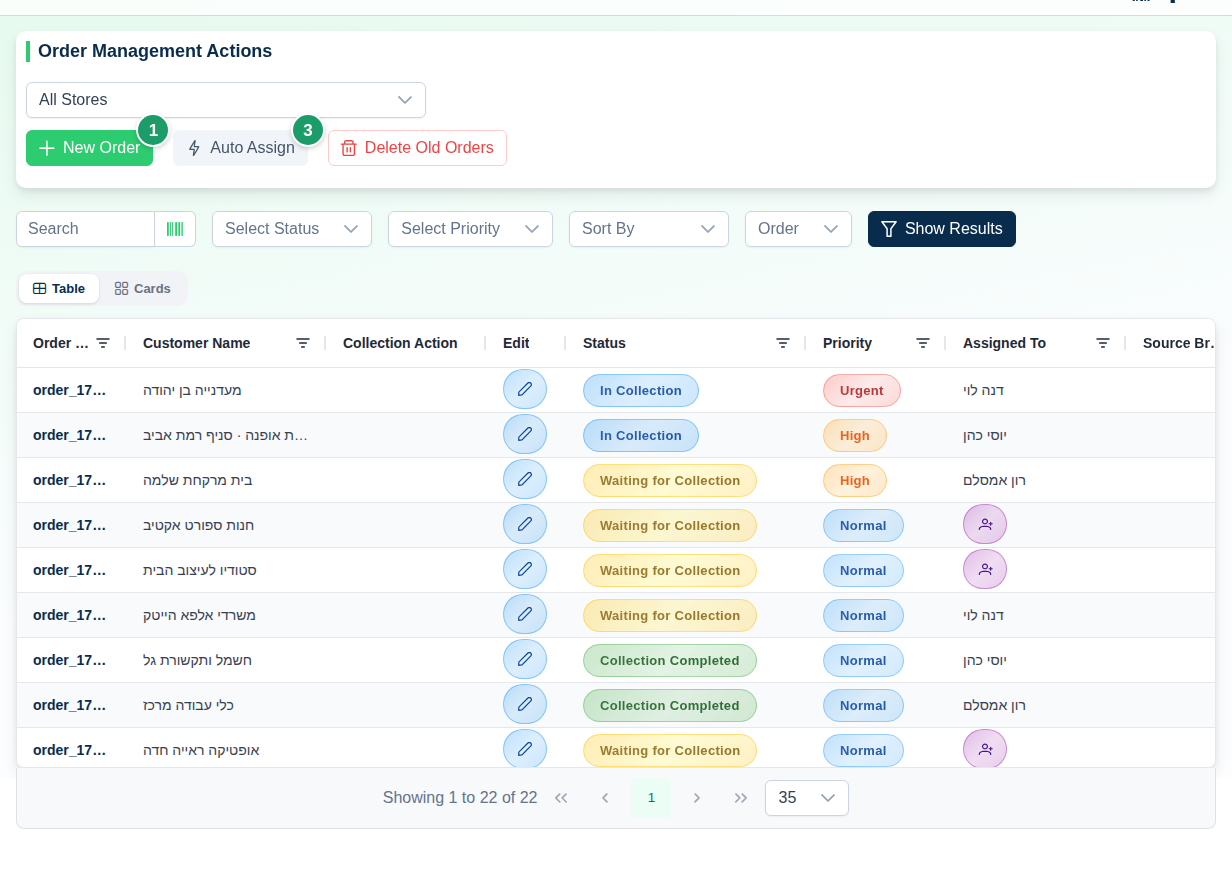Click the Showing 1 to 22 of 22 text
Viewport: 1232px width, 875px height.
[460, 798]
